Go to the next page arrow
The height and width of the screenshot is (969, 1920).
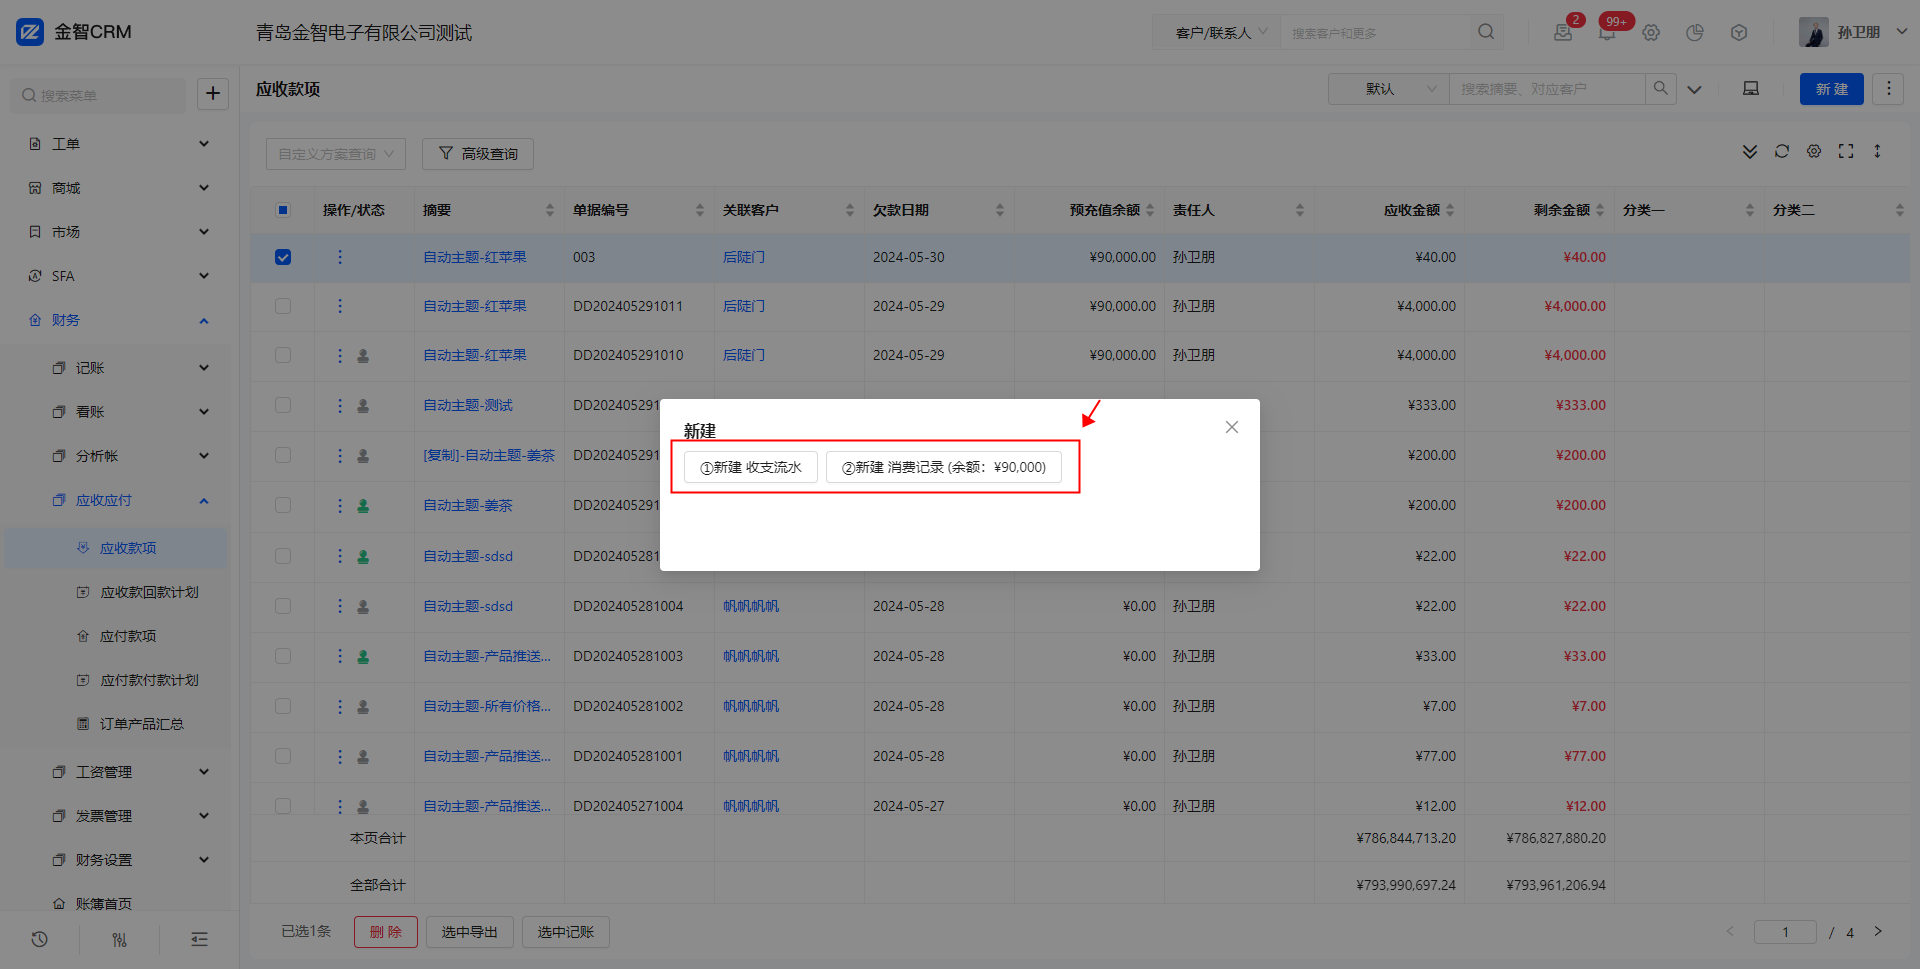[x=1878, y=931]
